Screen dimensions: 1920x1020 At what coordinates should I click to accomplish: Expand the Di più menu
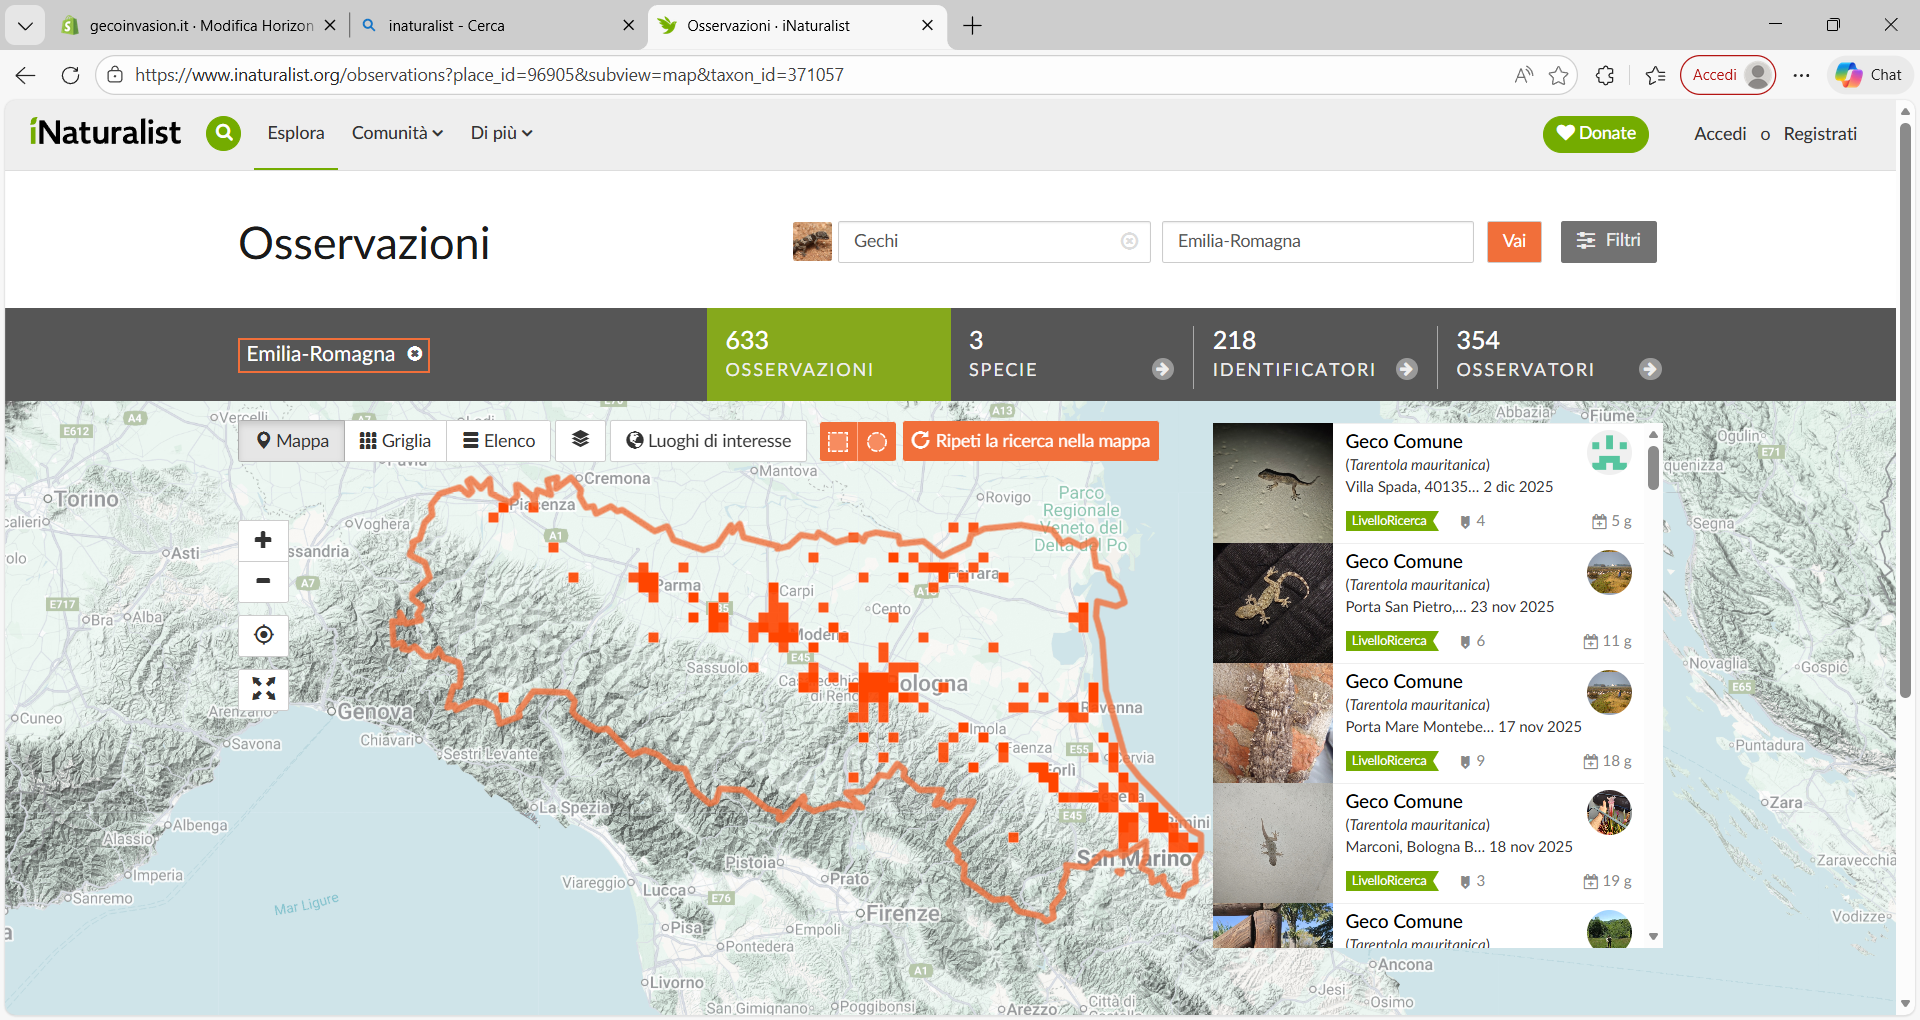tap(501, 133)
